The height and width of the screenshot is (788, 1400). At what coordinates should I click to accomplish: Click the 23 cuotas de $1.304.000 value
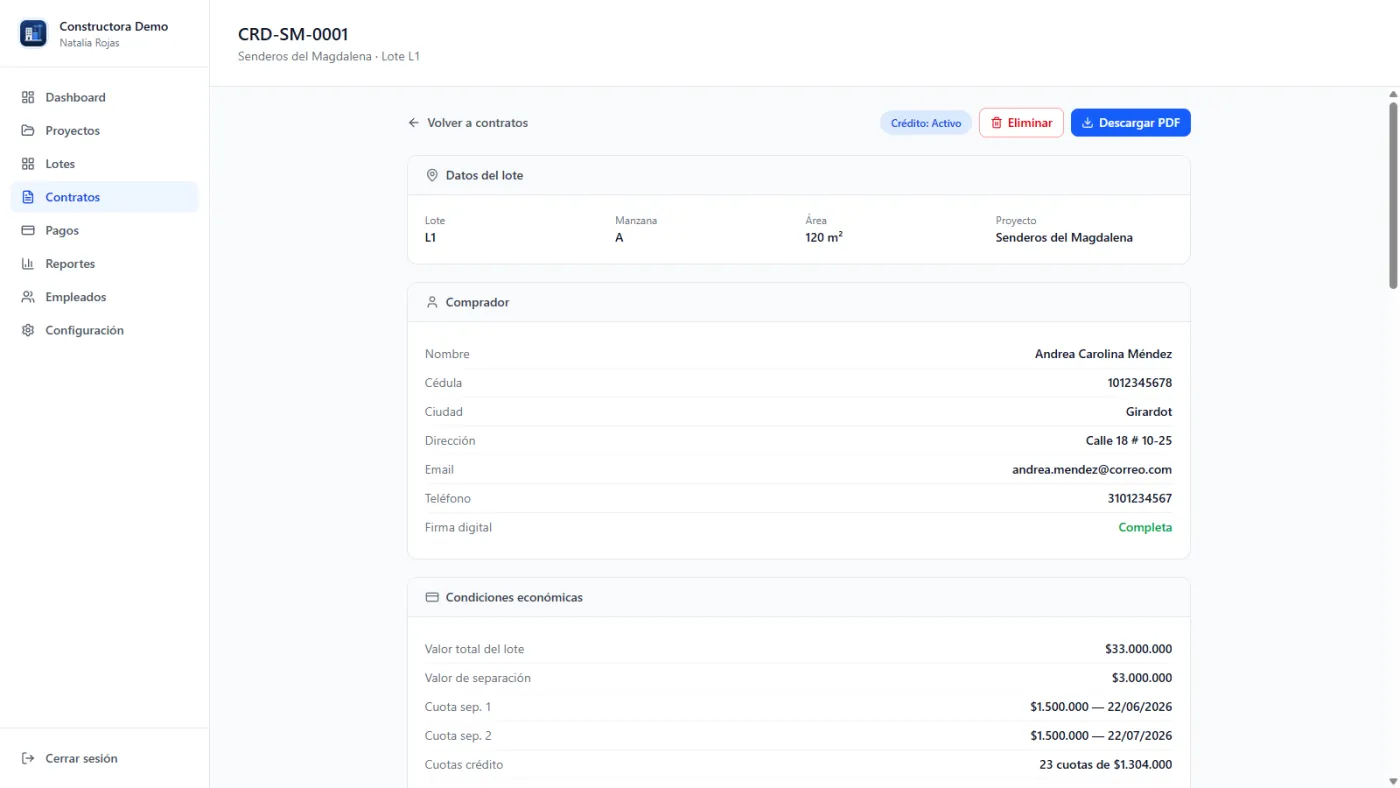[x=1106, y=765]
